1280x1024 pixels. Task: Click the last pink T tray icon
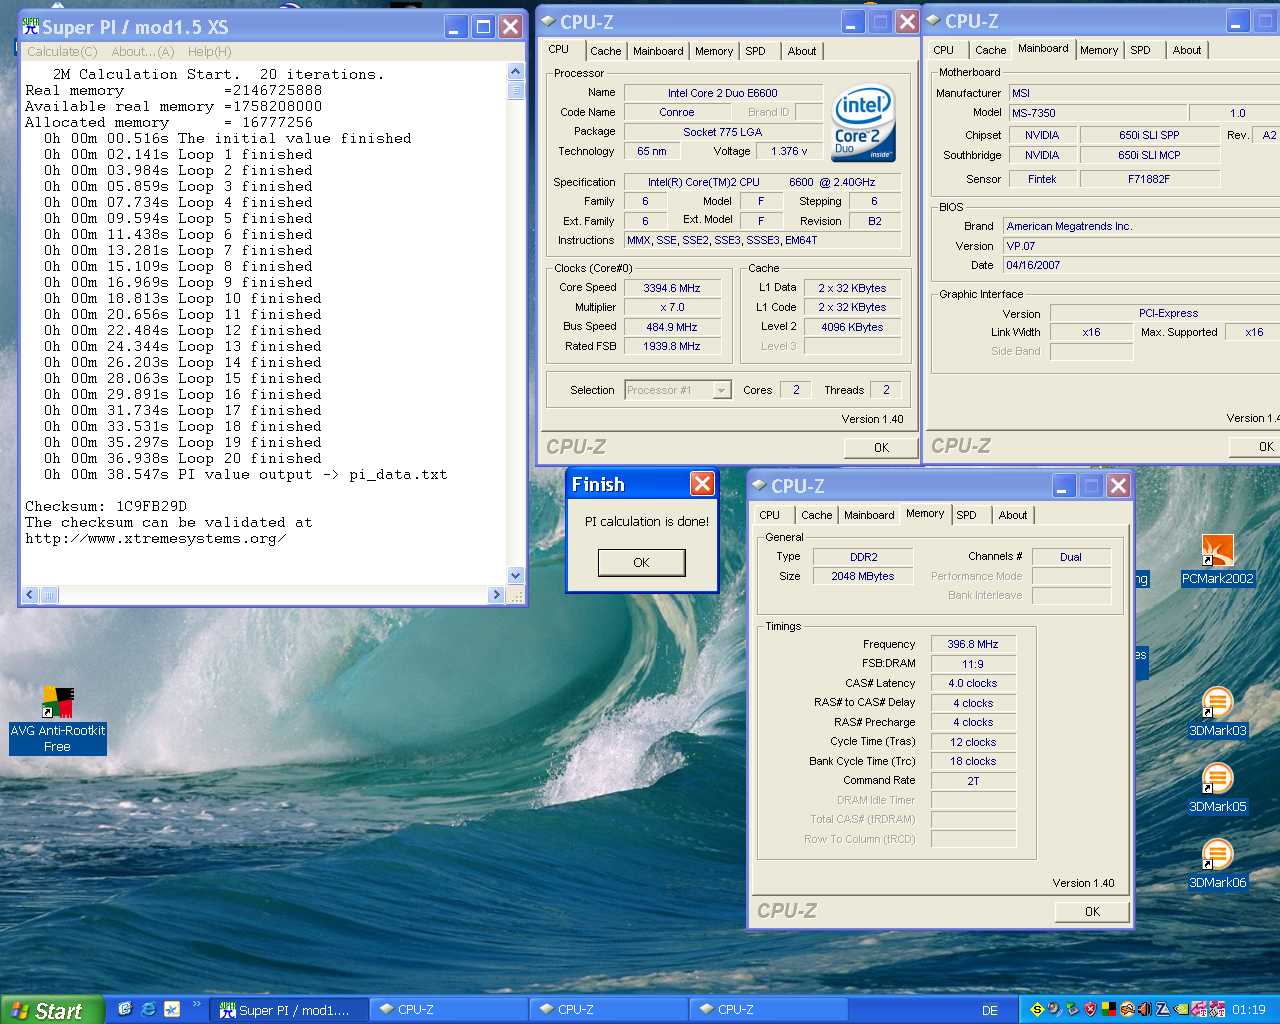pyautogui.click(x=1217, y=1009)
